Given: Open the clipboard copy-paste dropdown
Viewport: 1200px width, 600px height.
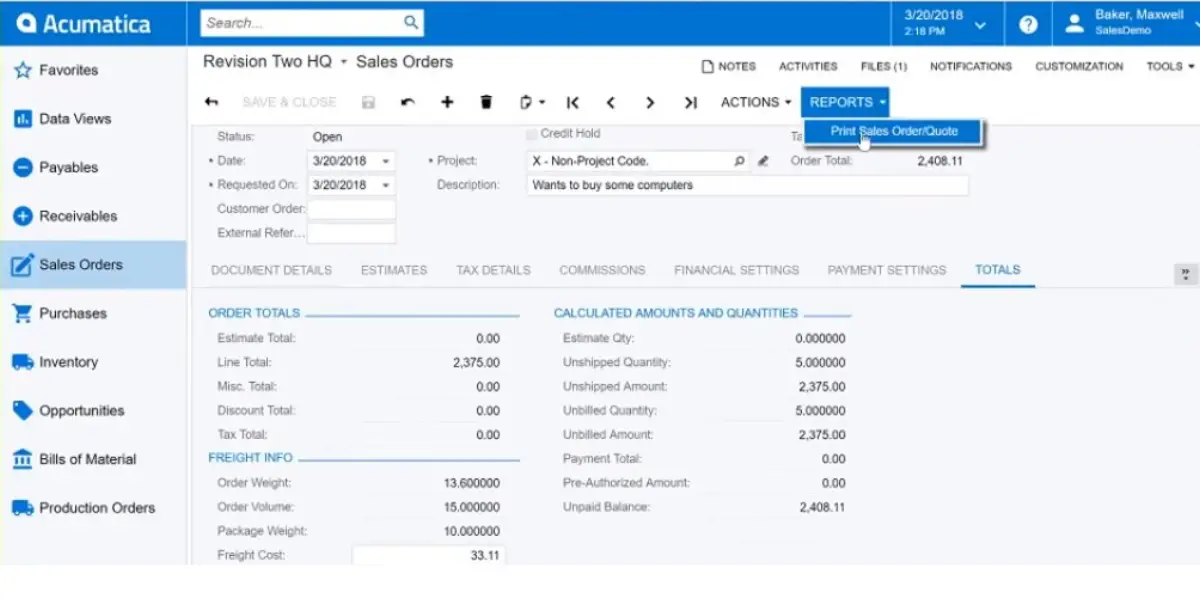Looking at the screenshot, I should tap(532, 102).
